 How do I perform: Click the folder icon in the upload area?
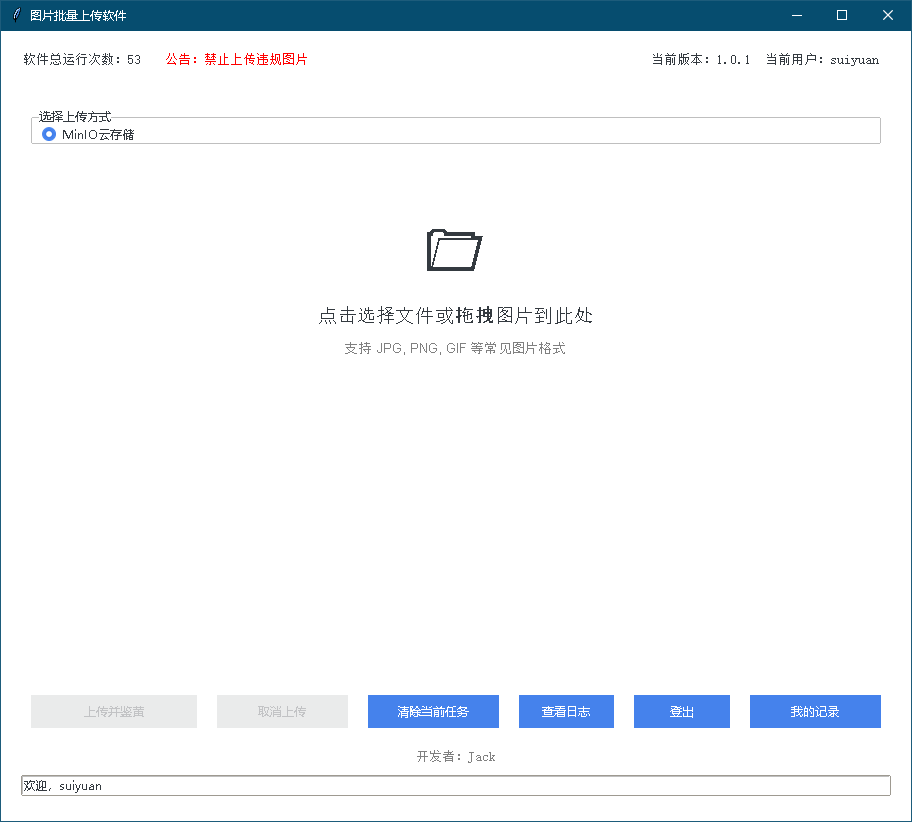pyautogui.click(x=455, y=250)
